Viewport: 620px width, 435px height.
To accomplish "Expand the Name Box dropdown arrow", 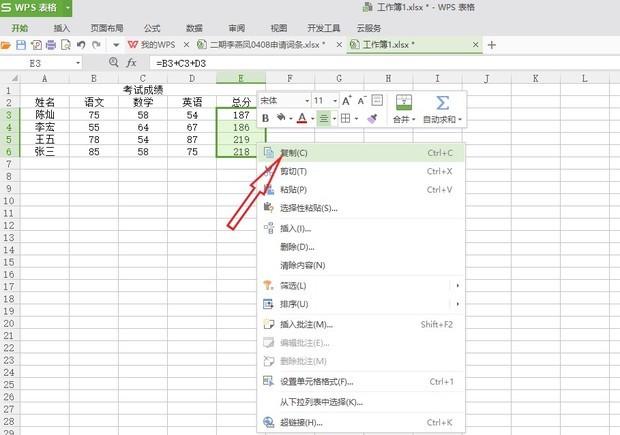I will (78, 63).
